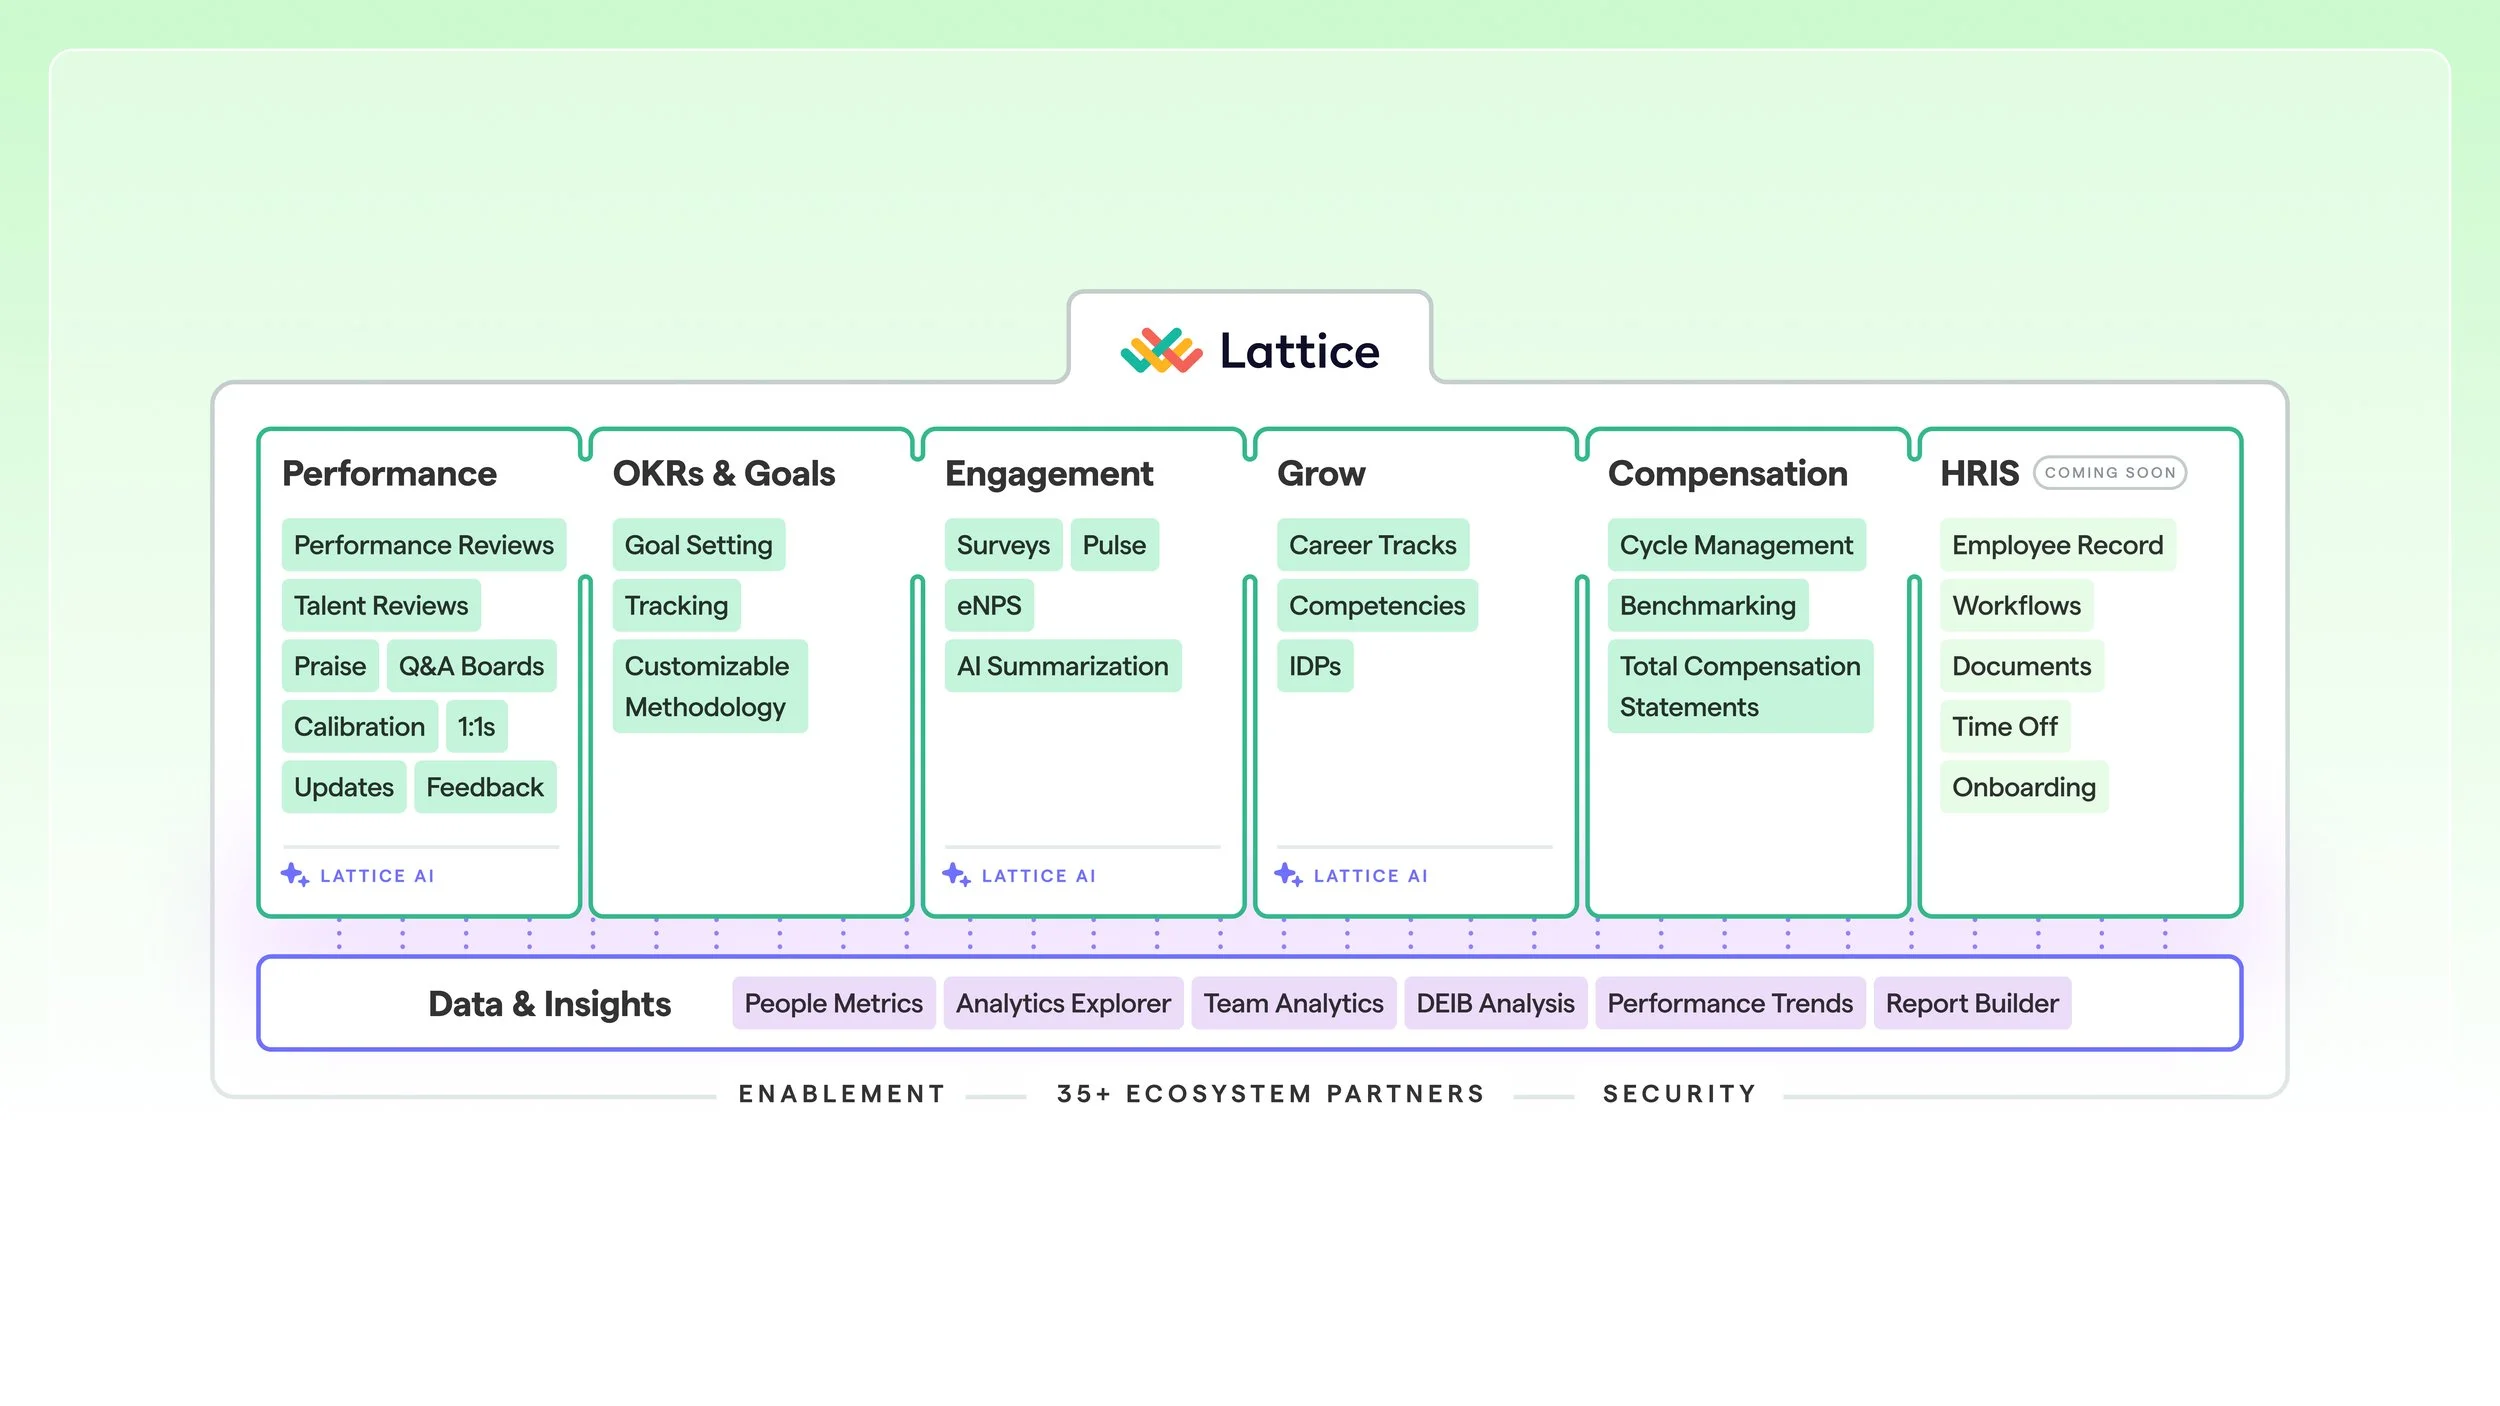Click the Employee Record chip
2500x1406 pixels.
[2057, 545]
